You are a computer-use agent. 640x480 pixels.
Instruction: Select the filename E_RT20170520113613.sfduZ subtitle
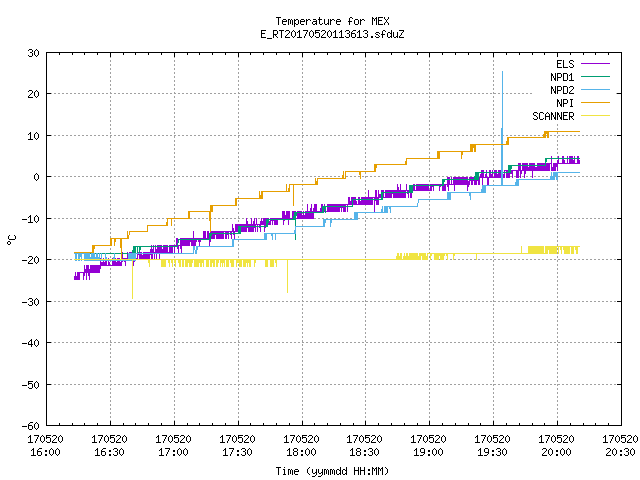pos(332,34)
